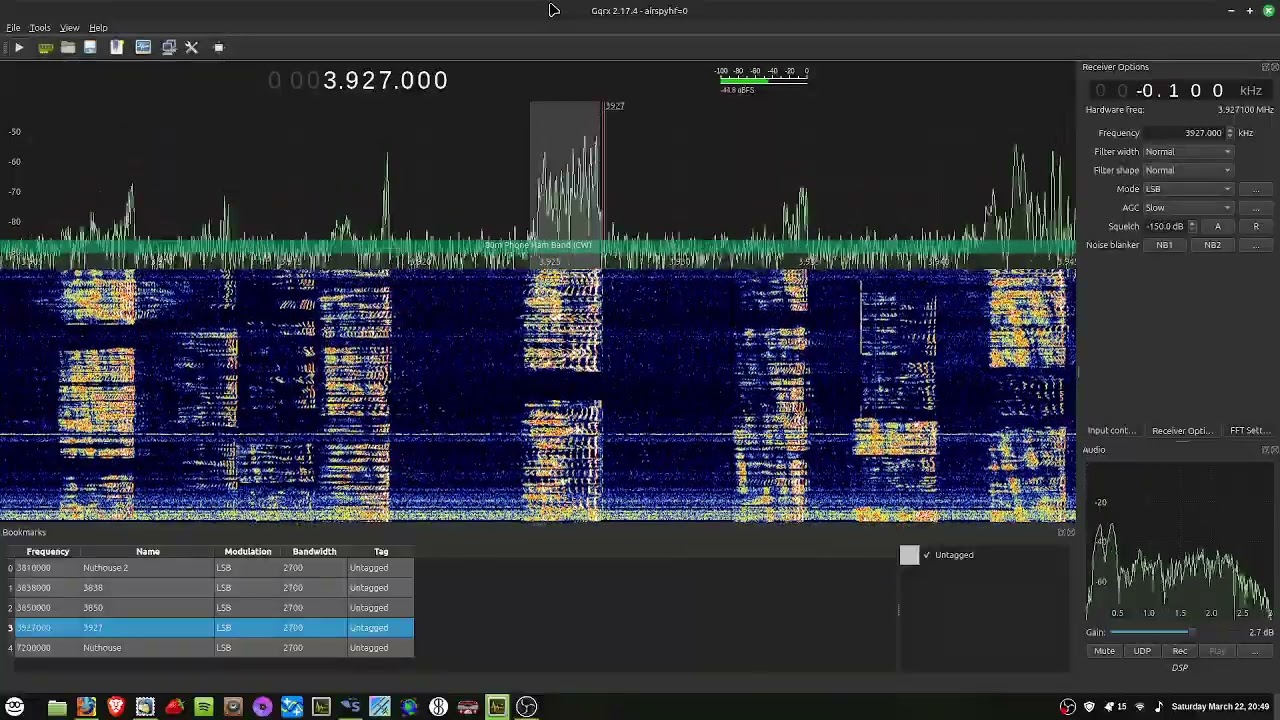Screen dimensions: 1280x720
Task: Launch Firefox from the taskbar
Action: point(86,707)
